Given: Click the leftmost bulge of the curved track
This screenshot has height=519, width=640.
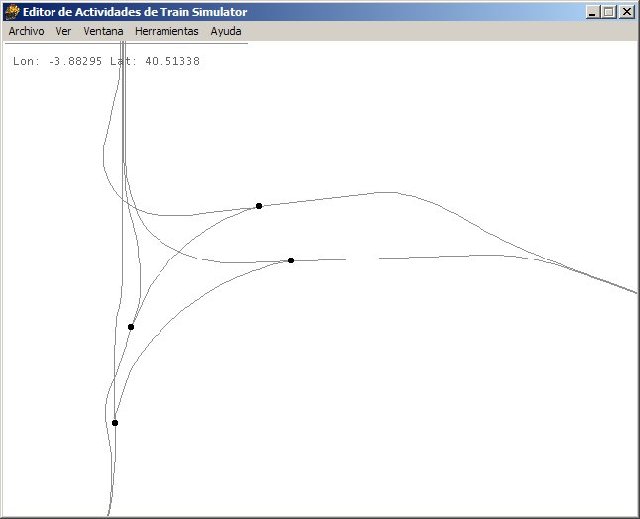Looking at the screenshot, I should coord(103,155).
